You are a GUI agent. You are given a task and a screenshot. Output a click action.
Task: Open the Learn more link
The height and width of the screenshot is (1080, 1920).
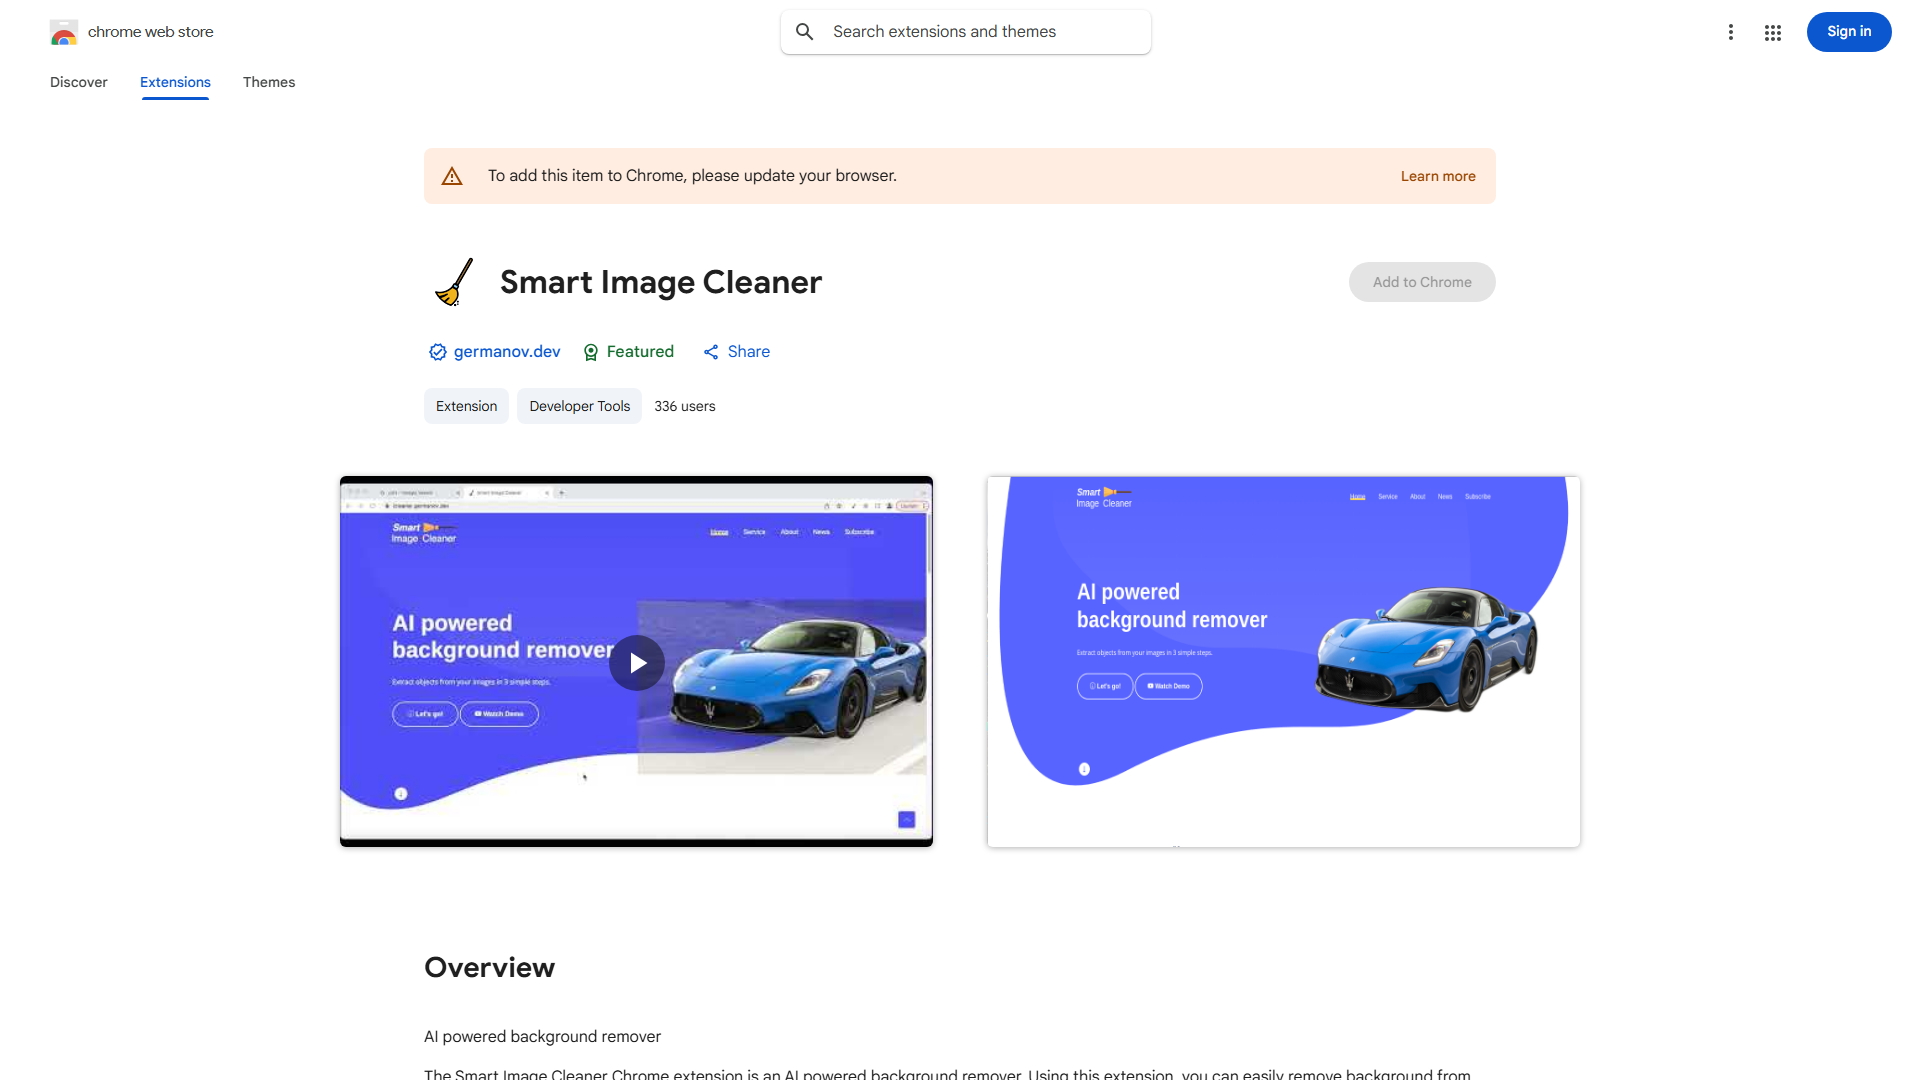click(x=1437, y=176)
